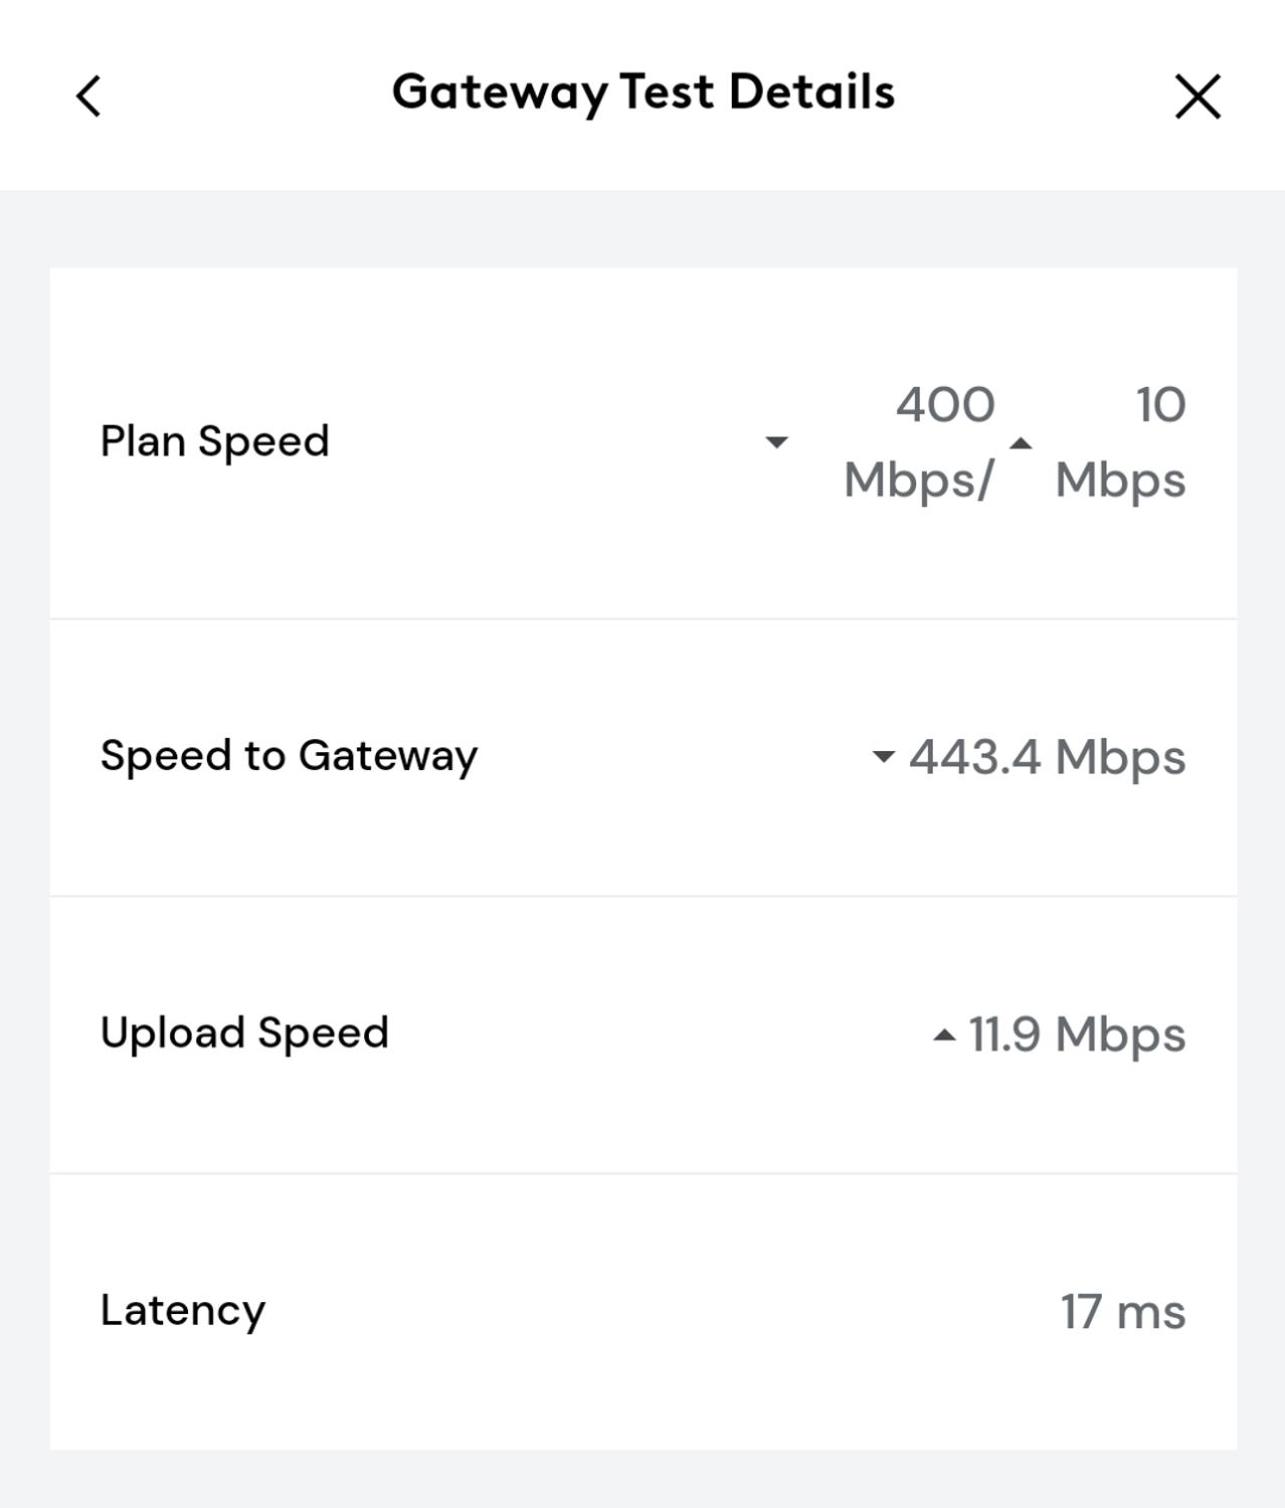Click the down arrow next to 443.4 Mbps
1285x1508 pixels.
click(x=883, y=757)
